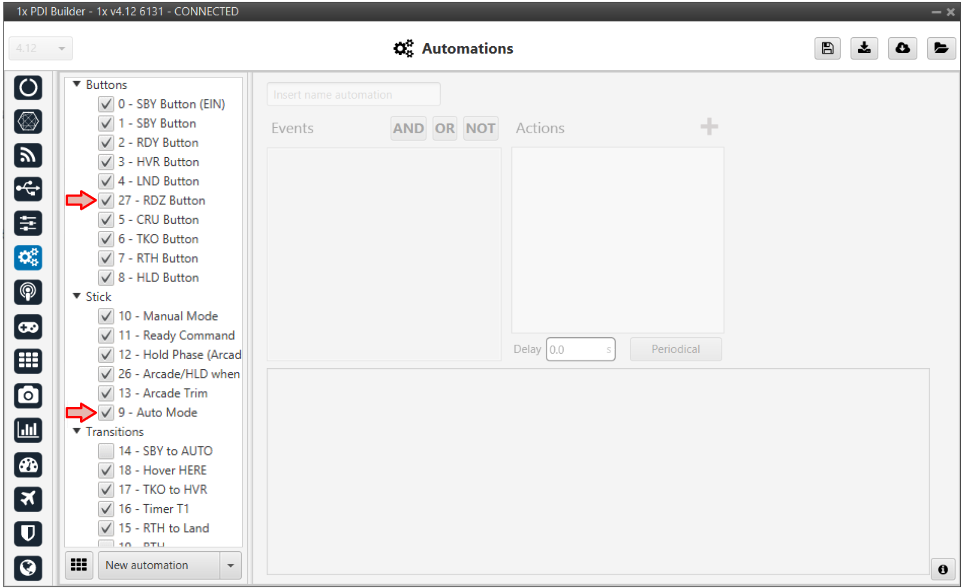Screen dimensions: 966x588
Task: Click the cloud download icon
Action: point(903,48)
